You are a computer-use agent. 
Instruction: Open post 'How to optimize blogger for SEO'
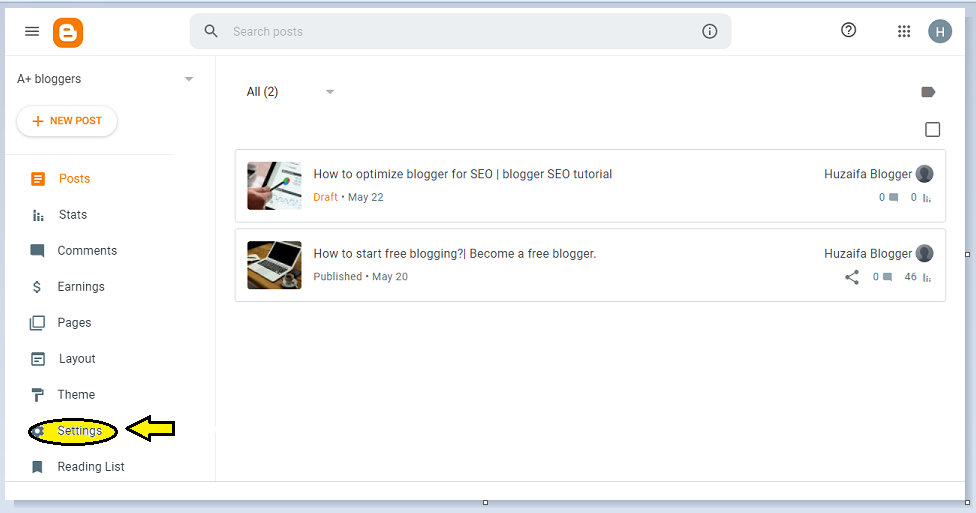point(462,174)
